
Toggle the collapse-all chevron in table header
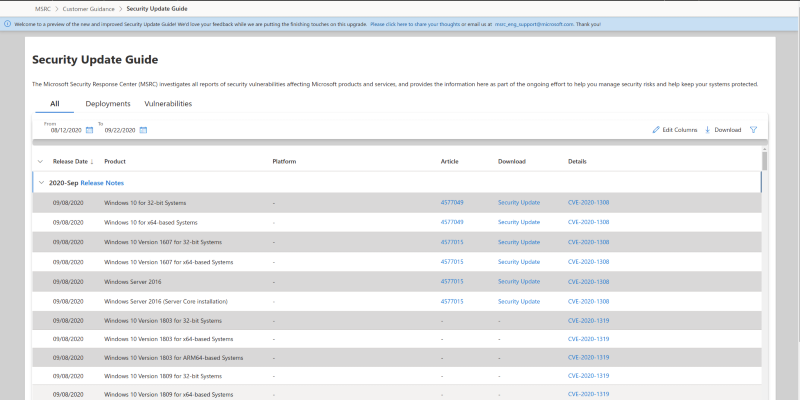click(x=40, y=162)
